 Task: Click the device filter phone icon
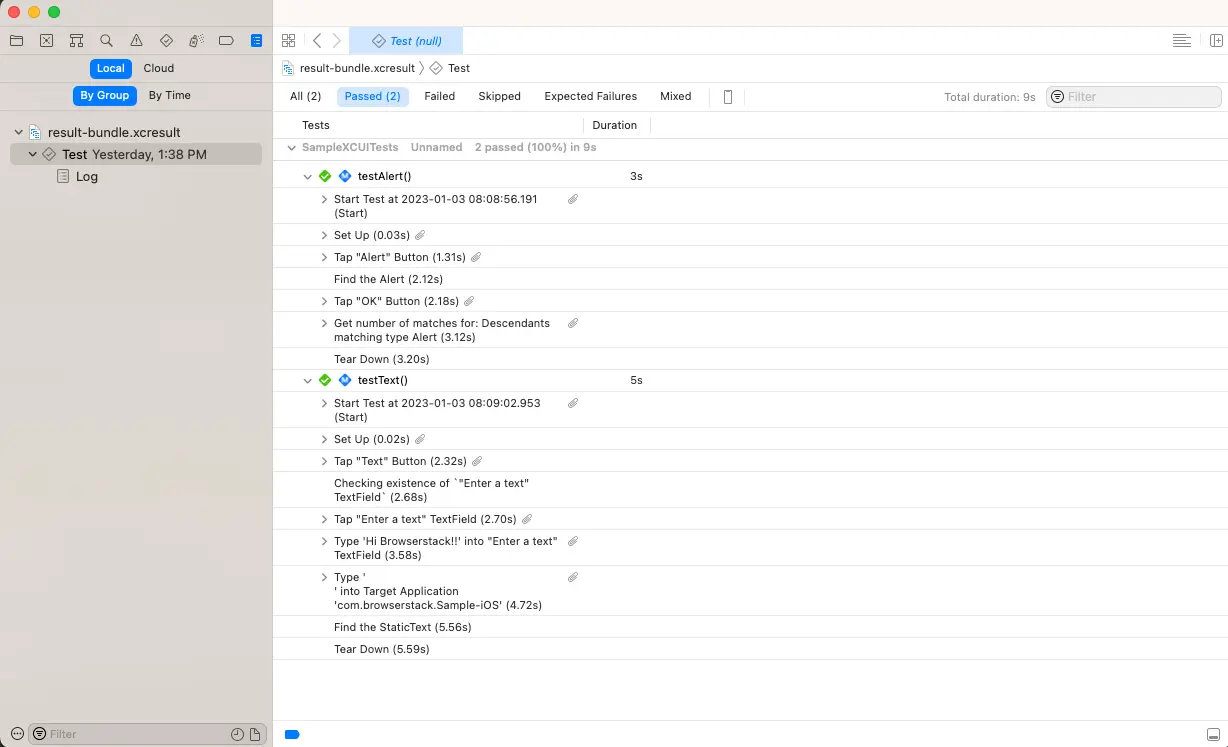(x=728, y=97)
